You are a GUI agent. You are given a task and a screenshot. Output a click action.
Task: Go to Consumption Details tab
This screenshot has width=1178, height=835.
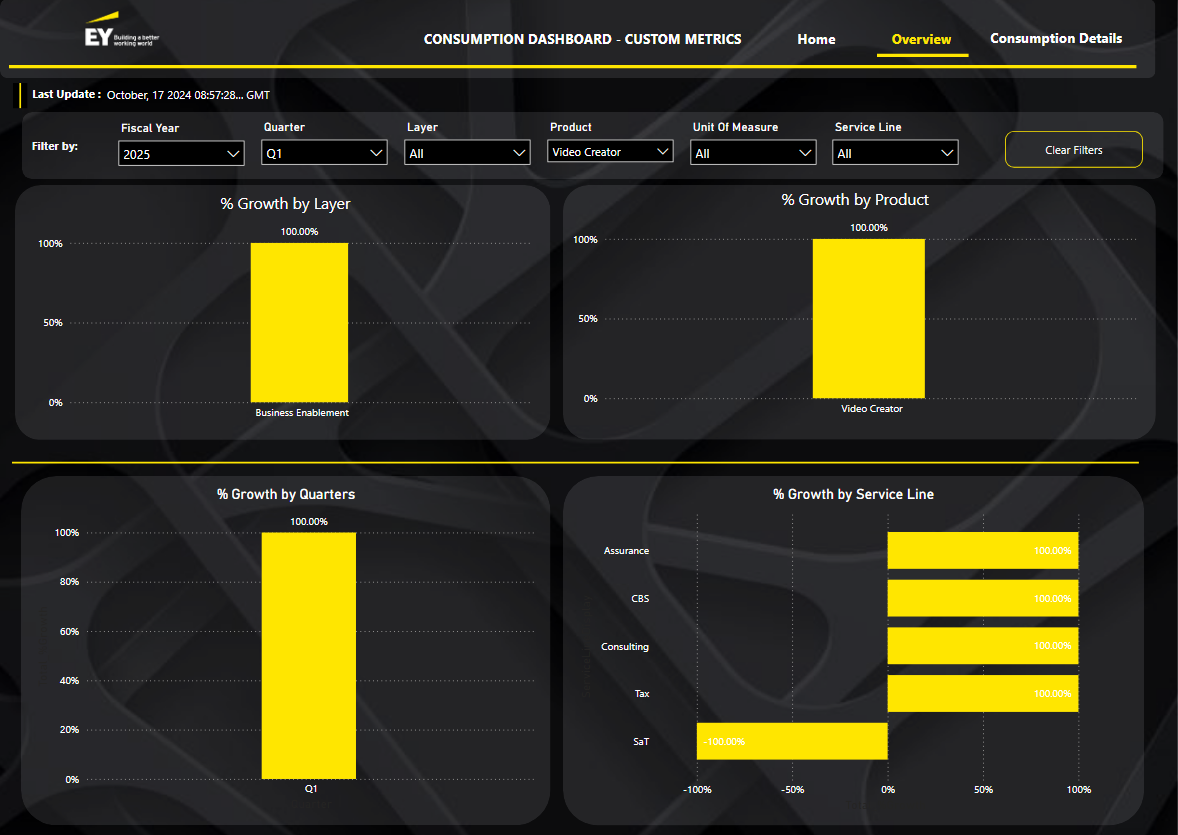[1056, 38]
